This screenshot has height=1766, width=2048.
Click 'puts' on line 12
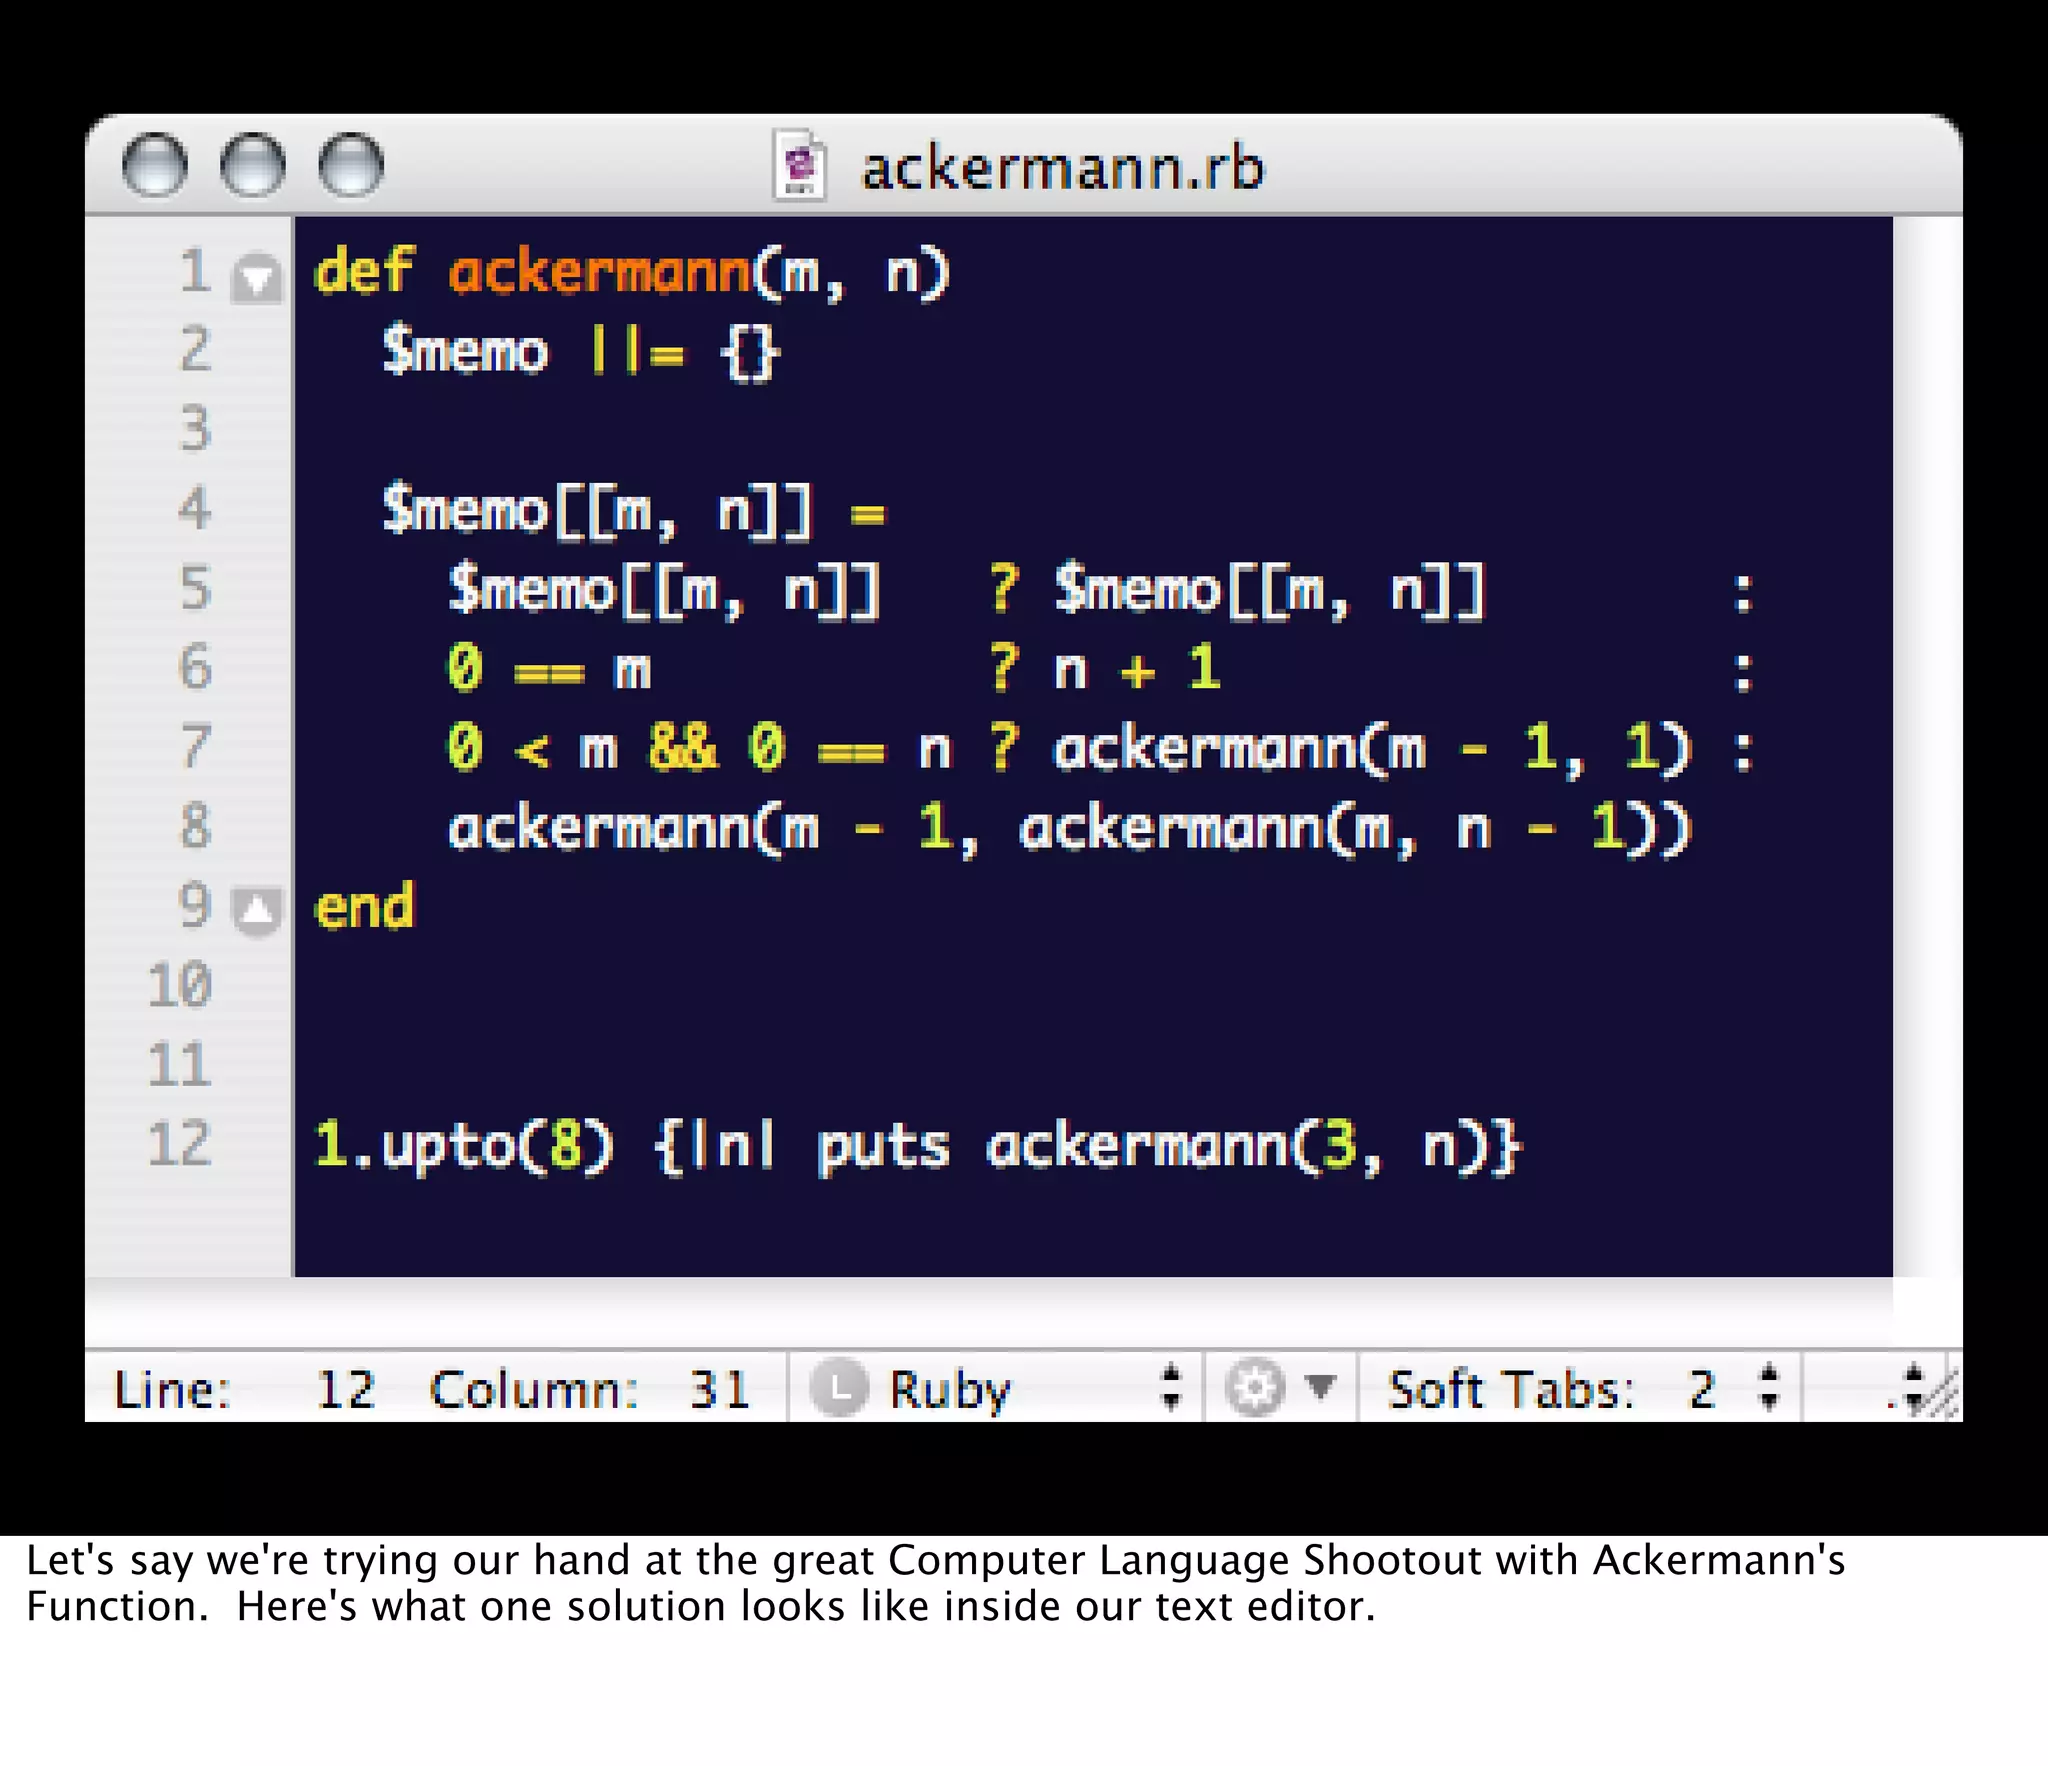(884, 1148)
